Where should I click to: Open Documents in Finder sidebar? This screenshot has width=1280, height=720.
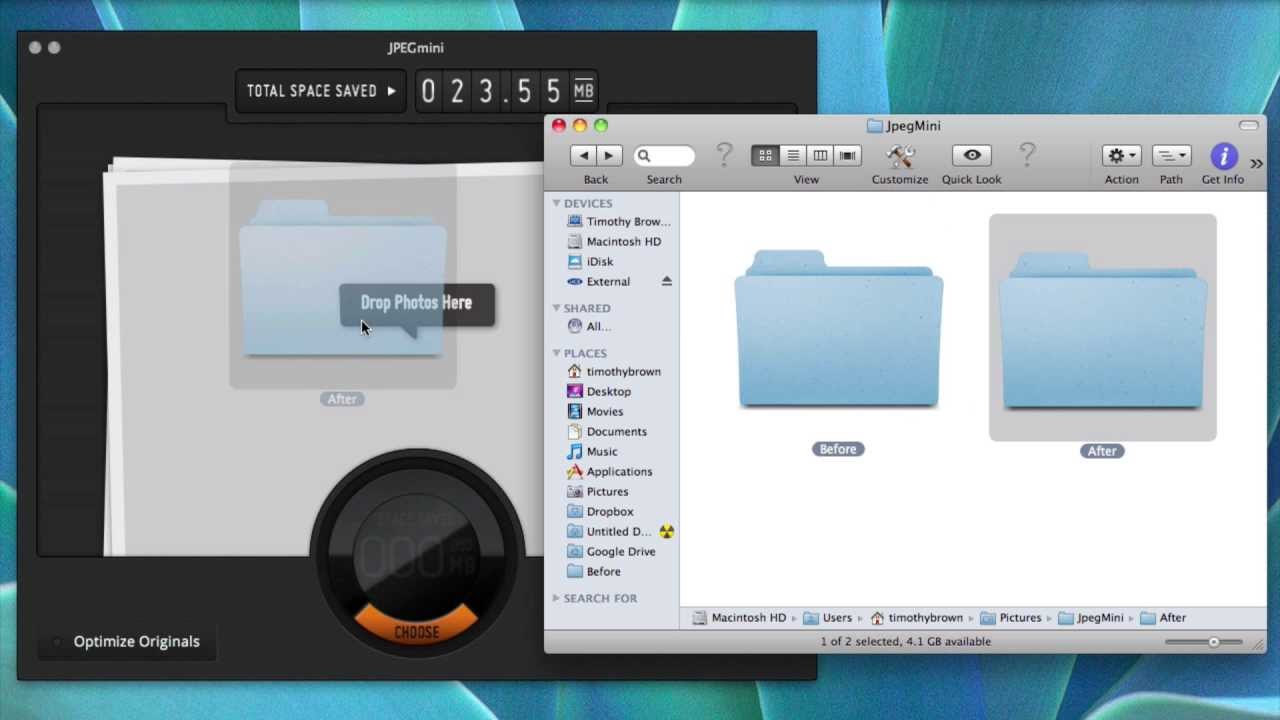pyautogui.click(x=607, y=432)
